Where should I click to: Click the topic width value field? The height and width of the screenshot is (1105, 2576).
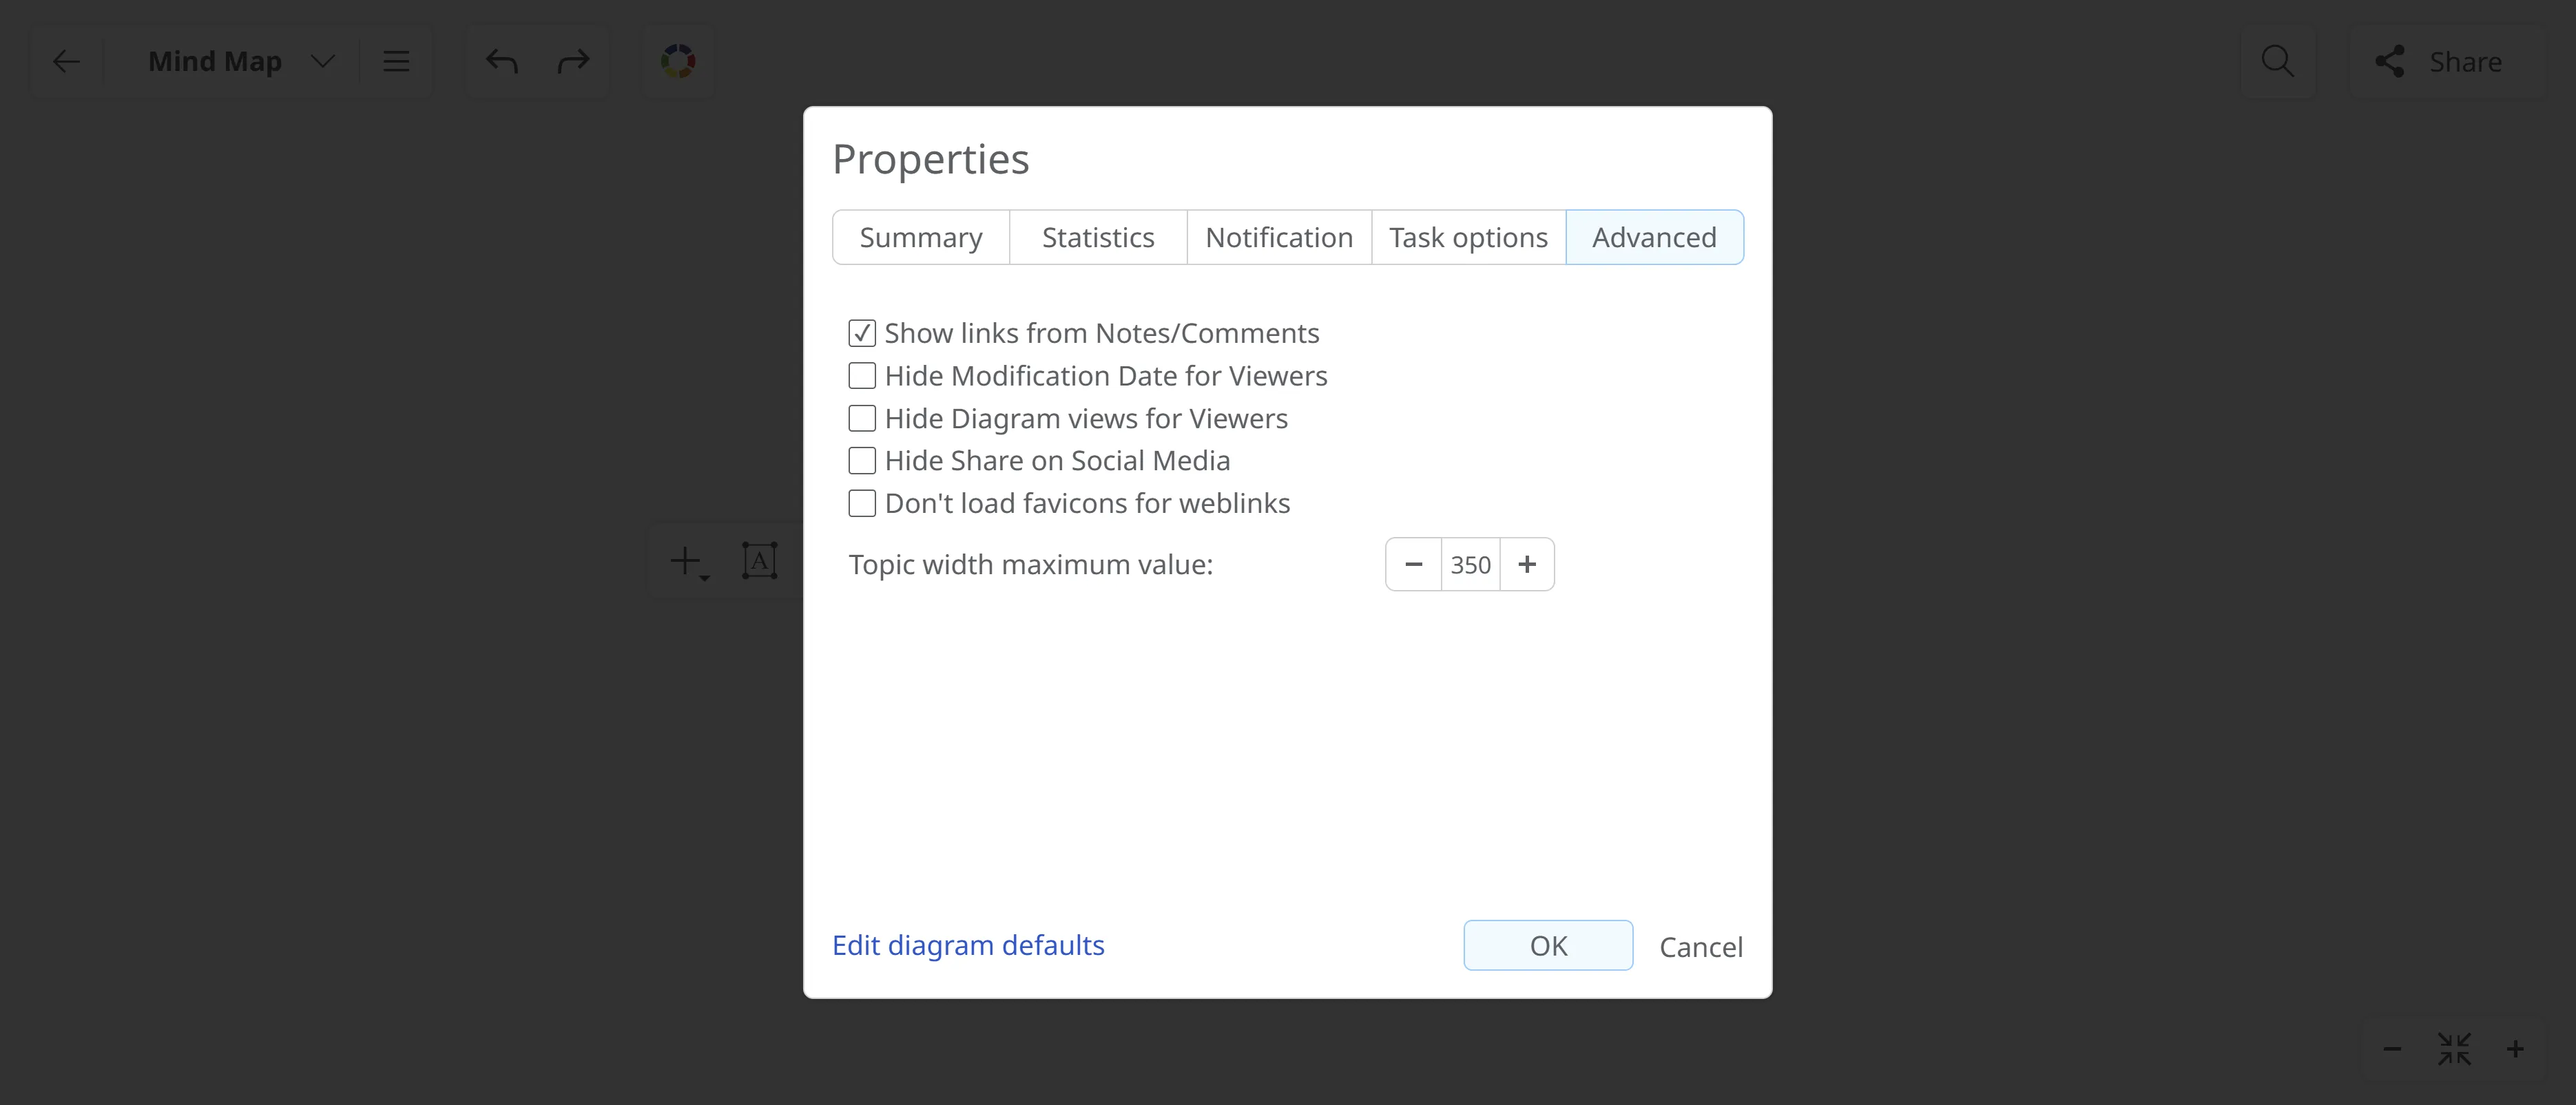pos(1470,565)
